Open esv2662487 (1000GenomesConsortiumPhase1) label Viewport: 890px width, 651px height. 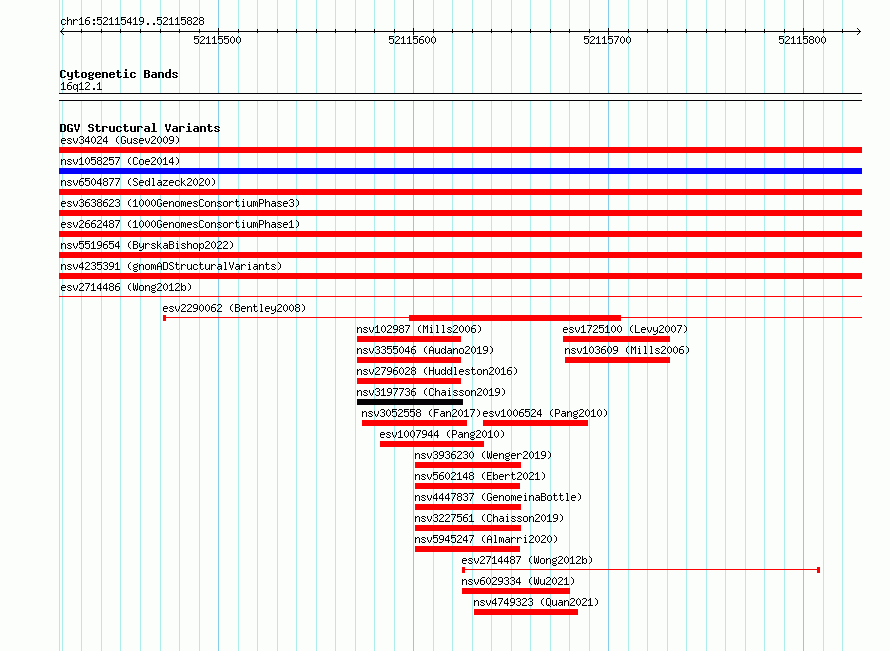180,224
